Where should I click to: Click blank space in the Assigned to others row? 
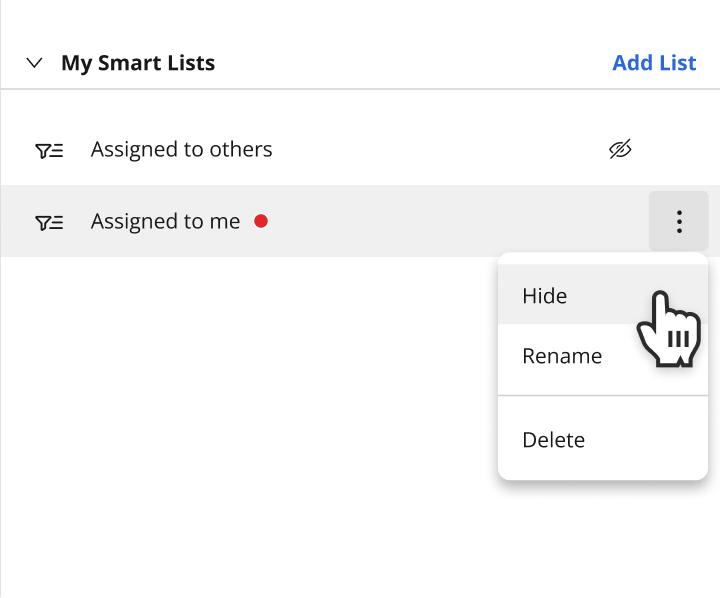click(x=436, y=149)
